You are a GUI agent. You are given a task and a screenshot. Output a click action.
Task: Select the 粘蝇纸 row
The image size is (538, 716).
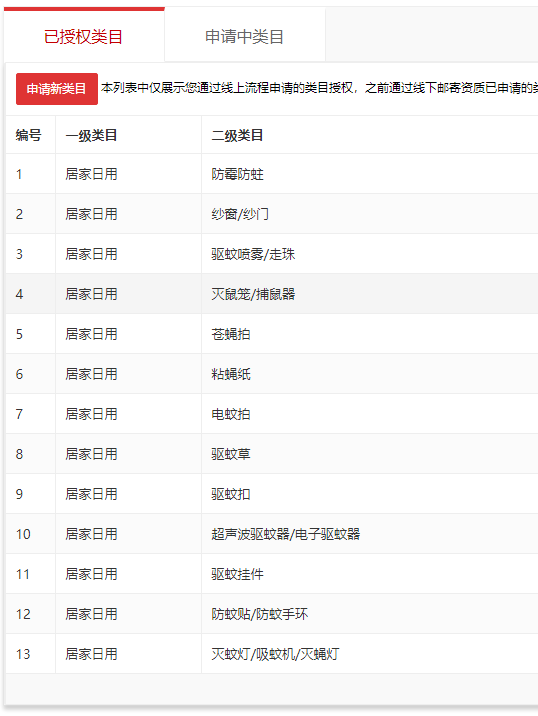272,374
